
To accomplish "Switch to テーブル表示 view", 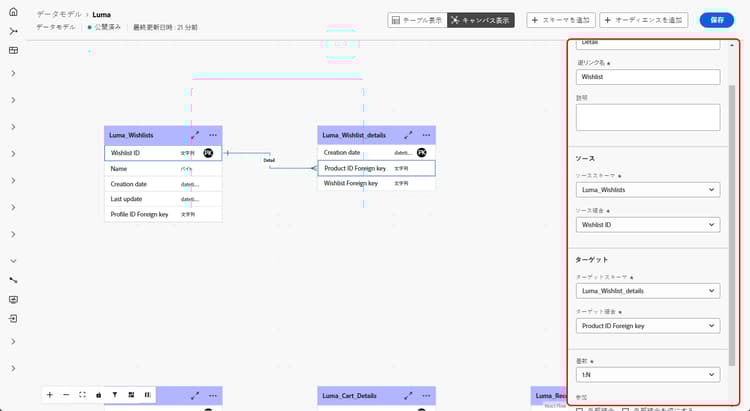I will (417, 20).
